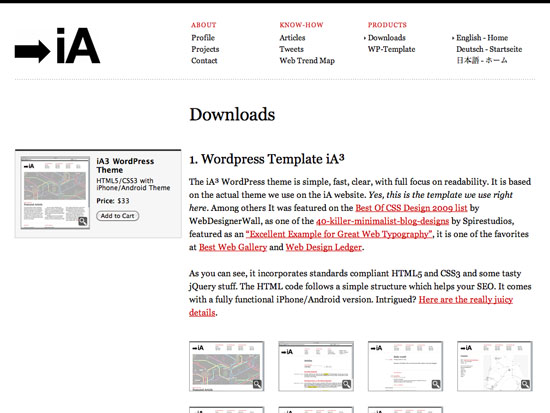The width and height of the screenshot is (550, 413).
Task: Select Downloads in the Products menu
Action: (387, 38)
